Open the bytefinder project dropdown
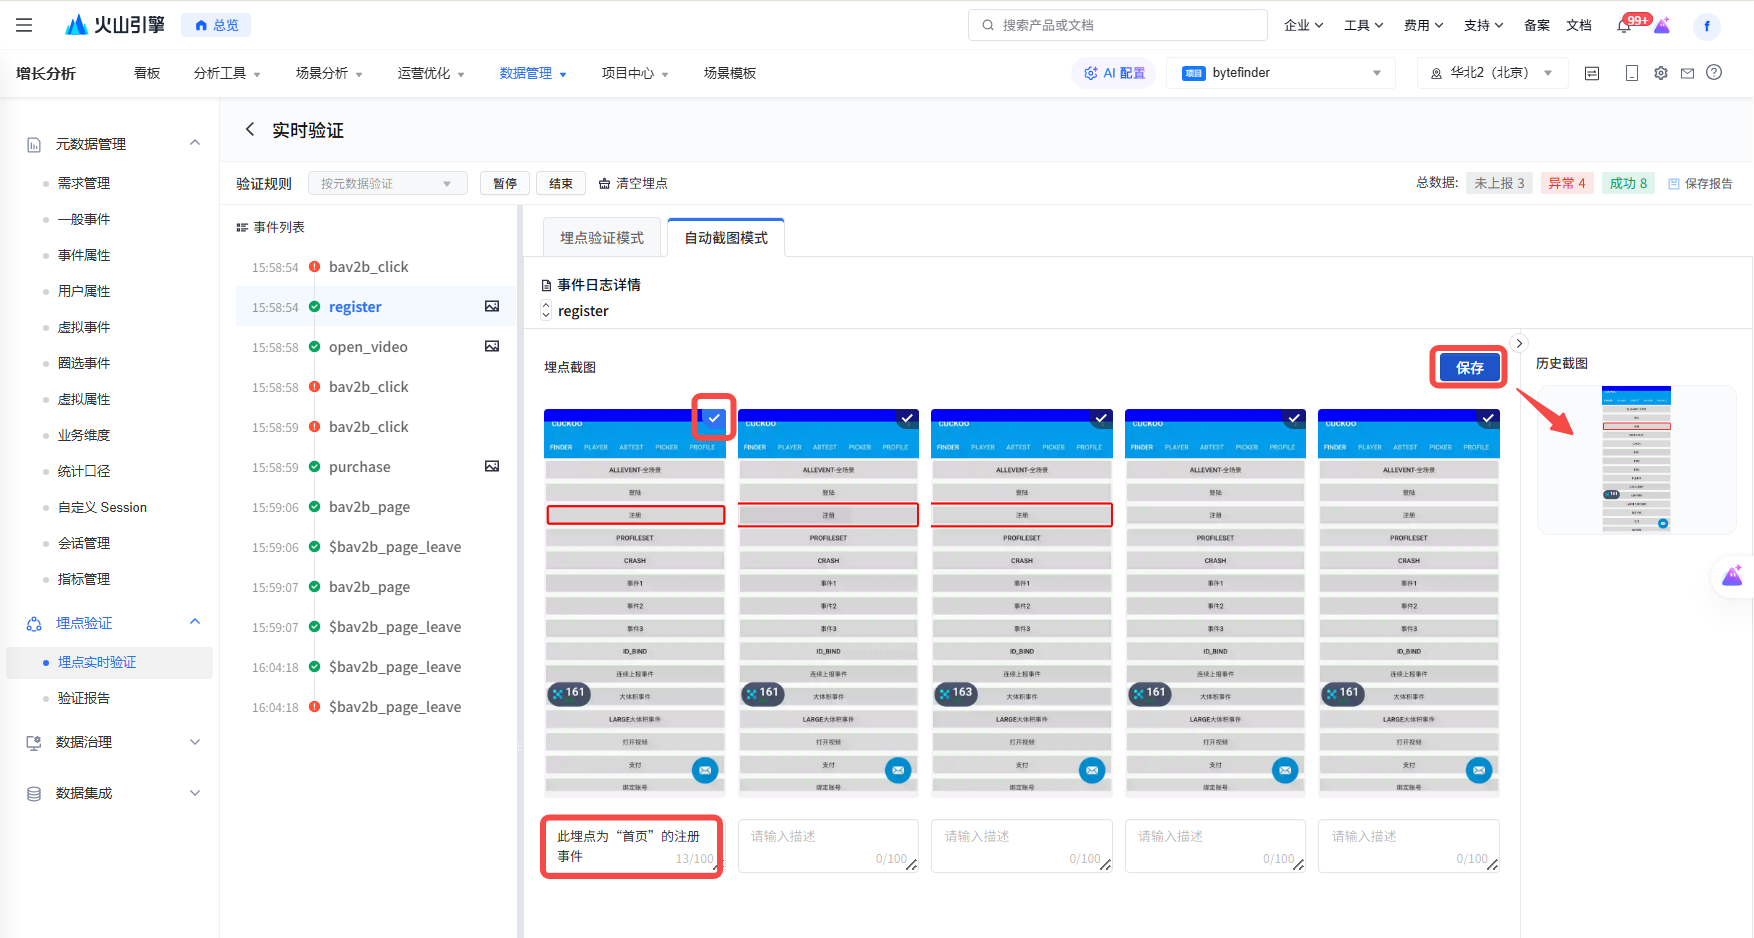This screenshot has width=1754, height=938. (x=1281, y=73)
